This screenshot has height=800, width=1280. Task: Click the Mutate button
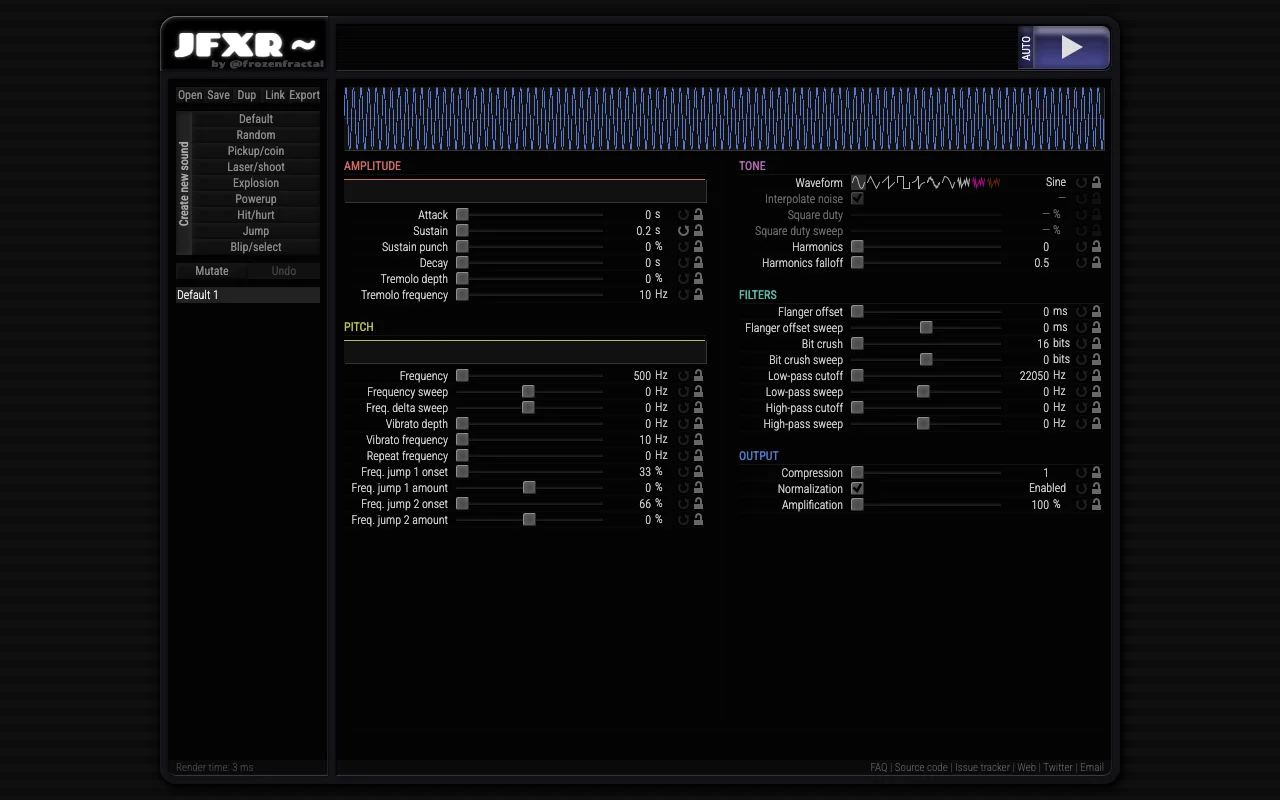pos(212,271)
